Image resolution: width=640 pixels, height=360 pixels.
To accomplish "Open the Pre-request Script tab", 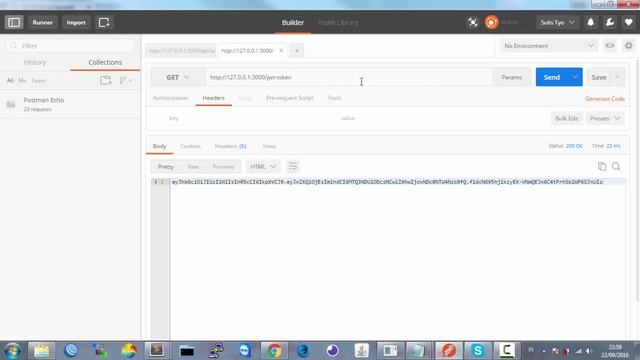I will click(x=290, y=98).
